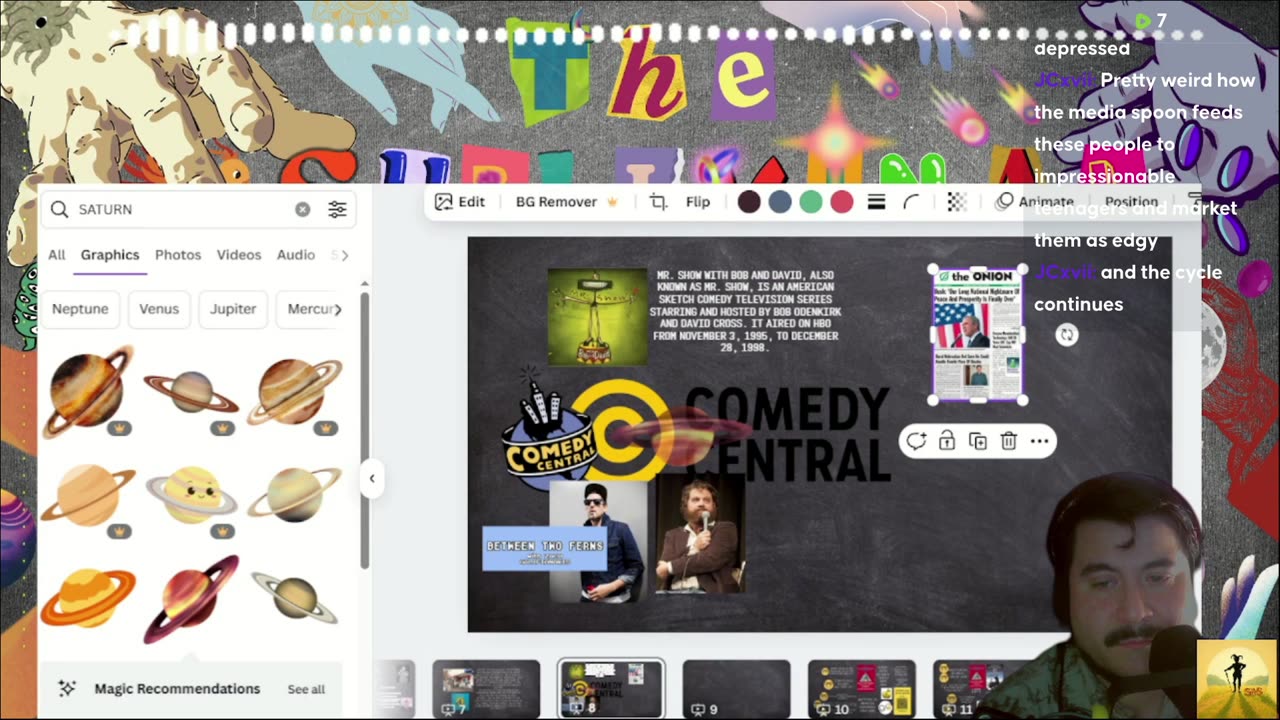
Task: Open the Position panel
Action: tap(1131, 202)
